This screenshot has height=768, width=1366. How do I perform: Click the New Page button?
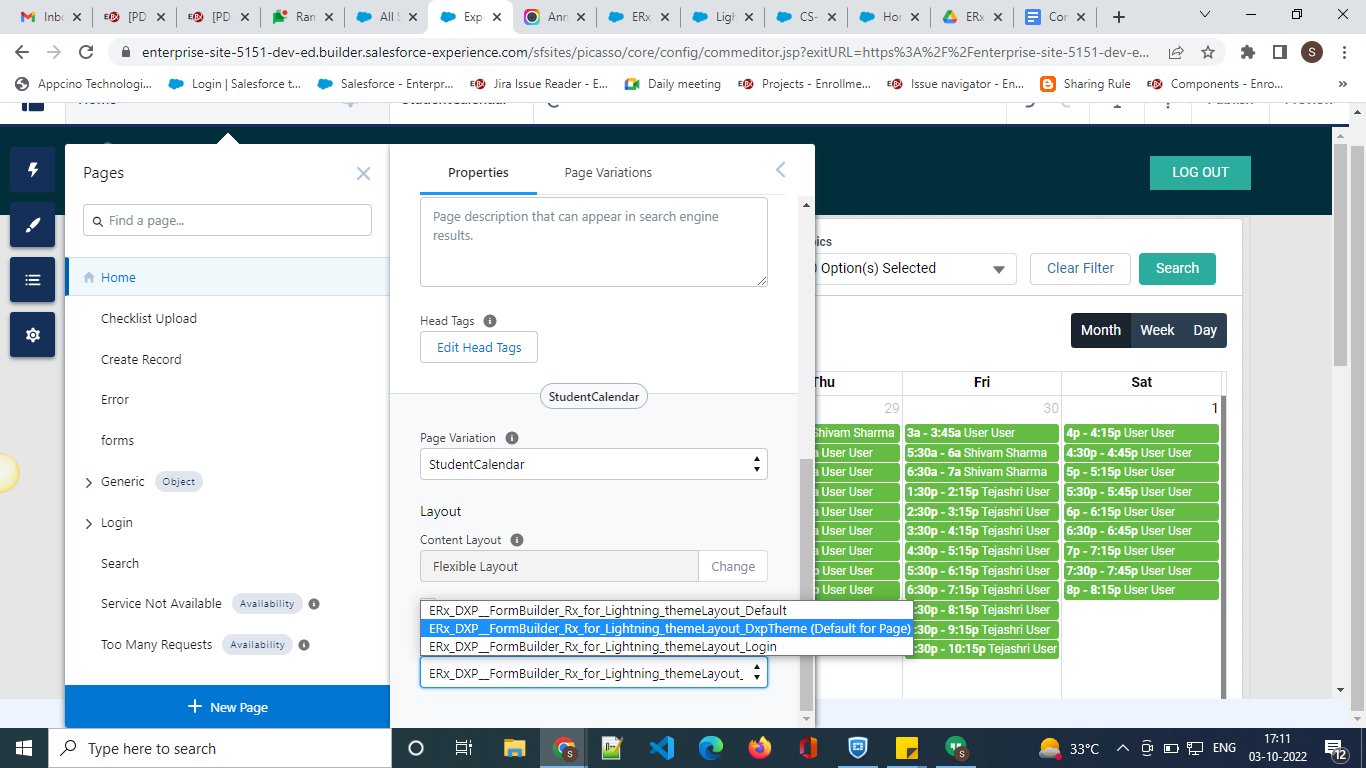(x=227, y=707)
